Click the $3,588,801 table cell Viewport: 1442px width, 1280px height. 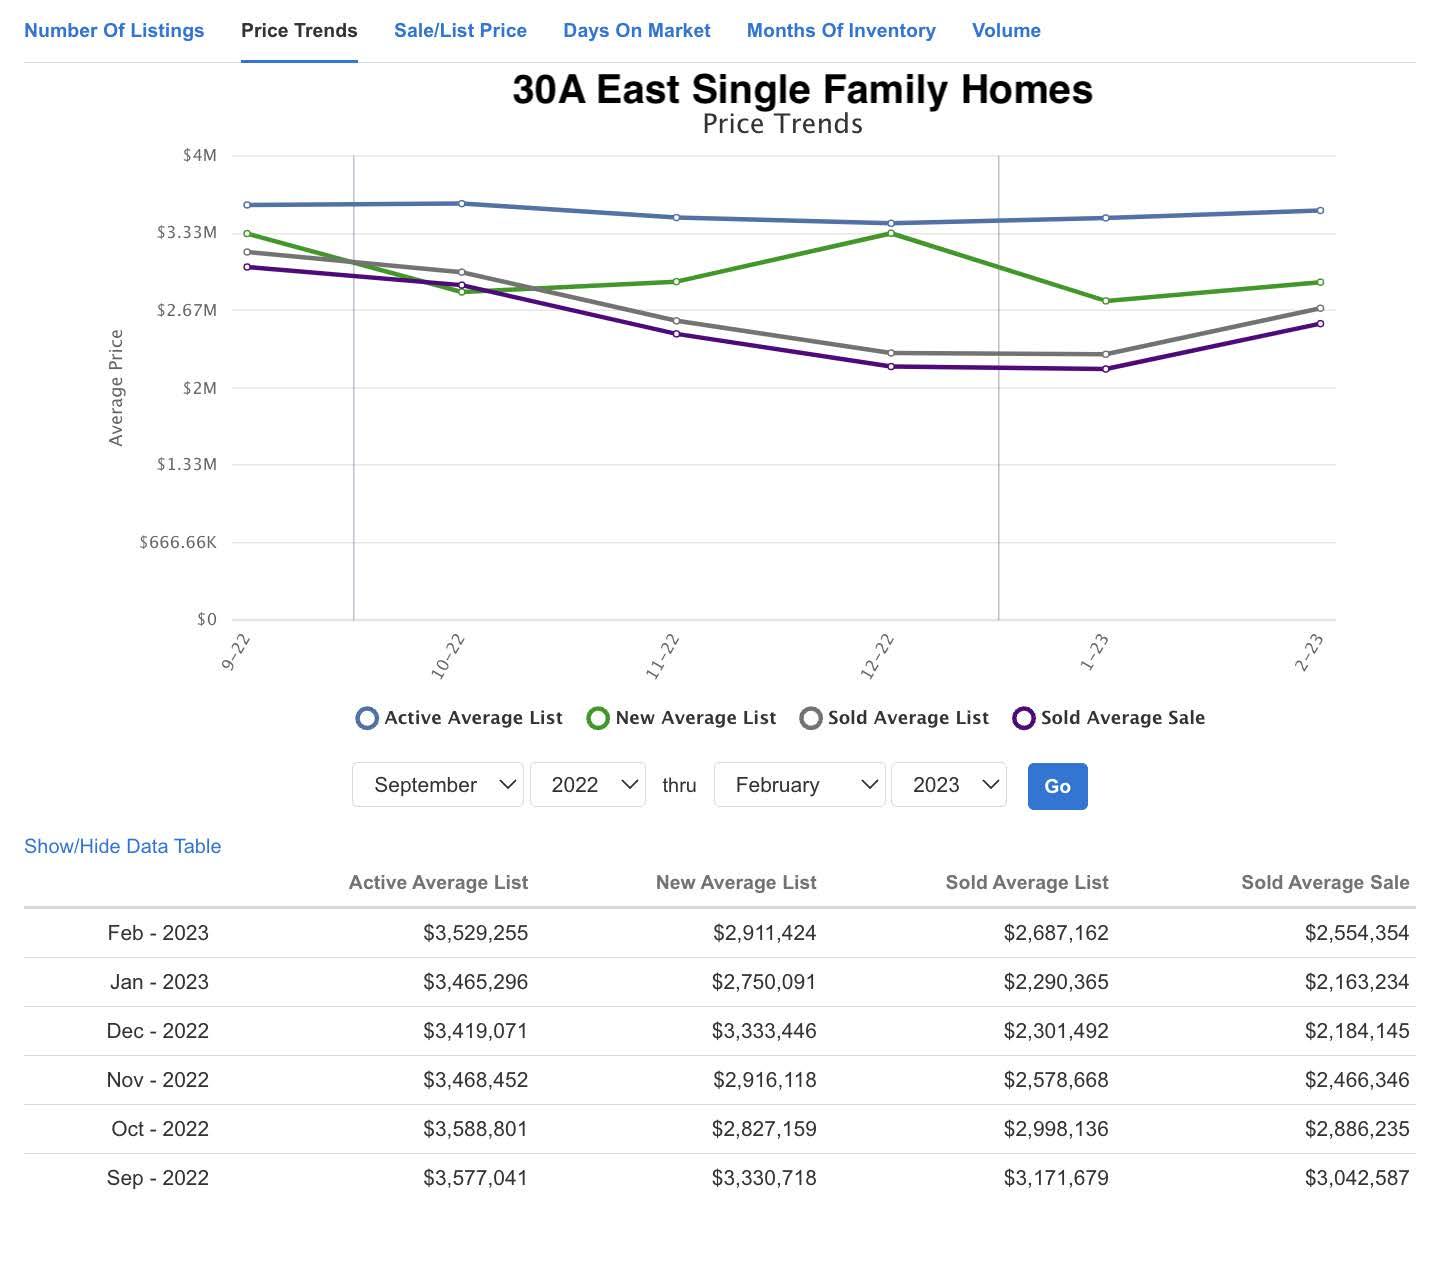tap(475, 1129)
